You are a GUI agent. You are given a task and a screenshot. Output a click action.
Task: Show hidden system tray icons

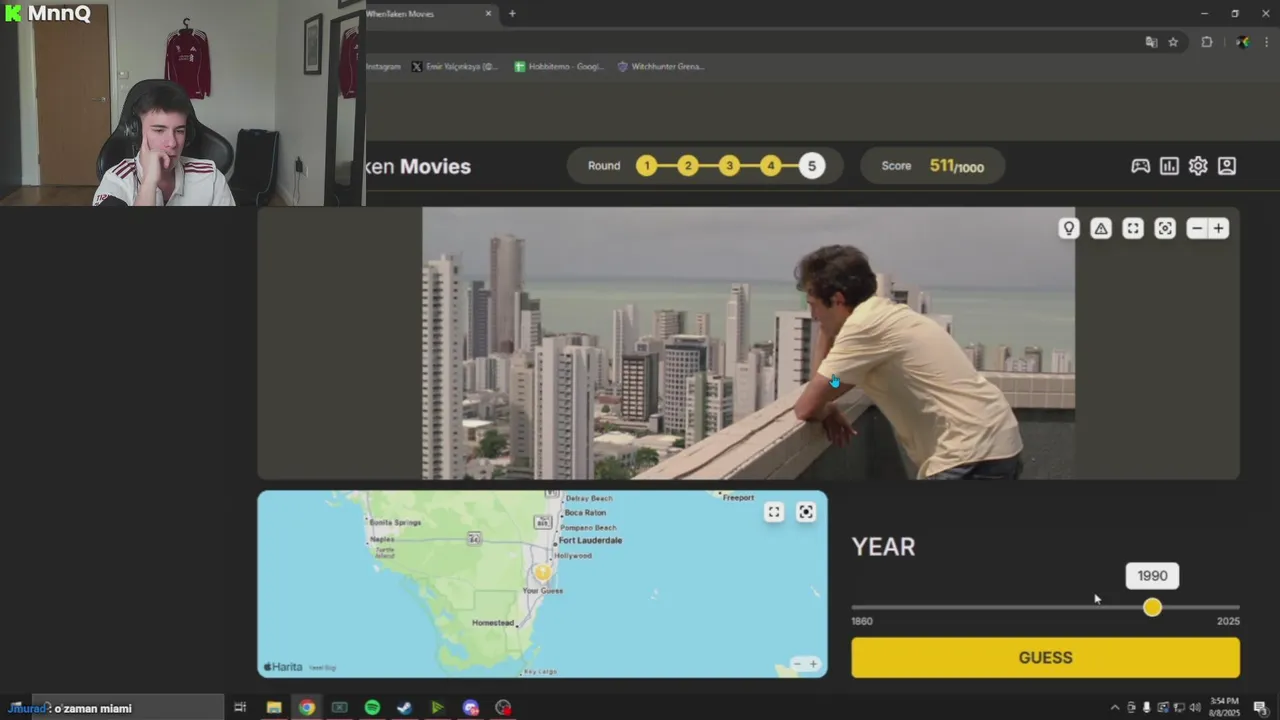click(1116, 708)
